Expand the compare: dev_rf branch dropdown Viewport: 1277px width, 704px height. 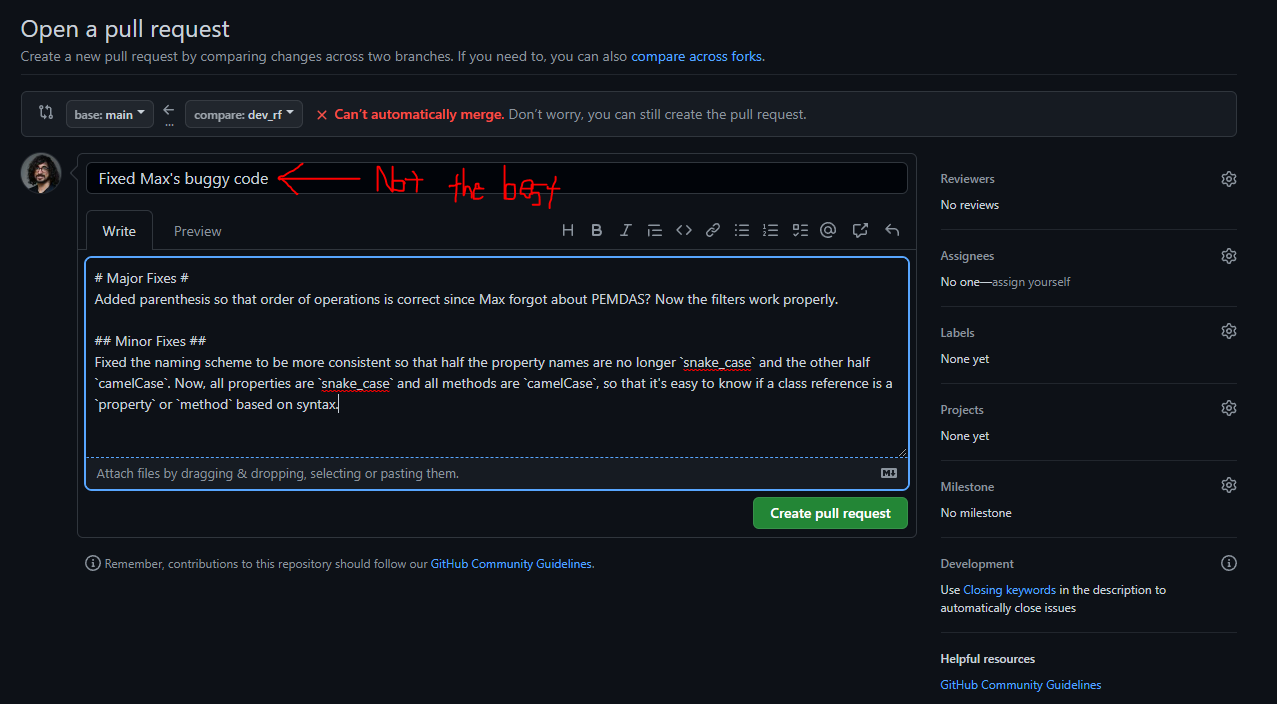pos(244,114)
